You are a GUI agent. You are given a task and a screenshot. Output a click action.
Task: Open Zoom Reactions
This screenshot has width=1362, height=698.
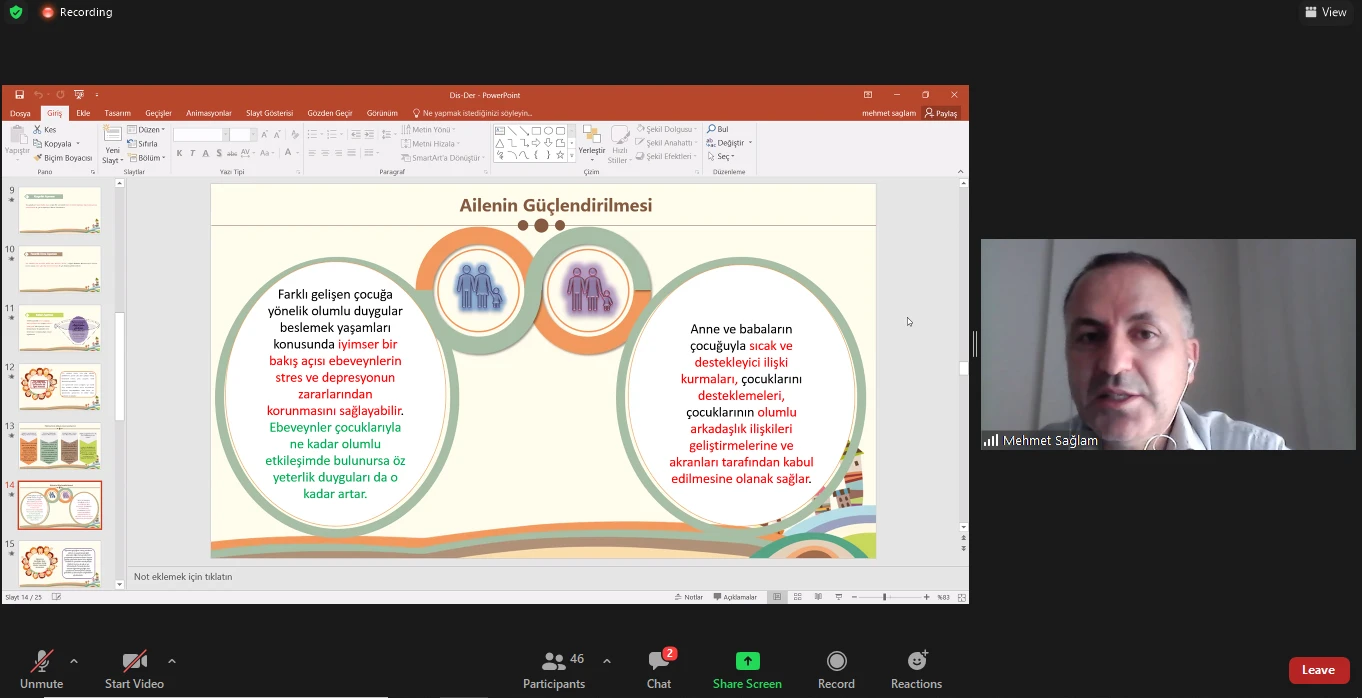pos(916,670)
